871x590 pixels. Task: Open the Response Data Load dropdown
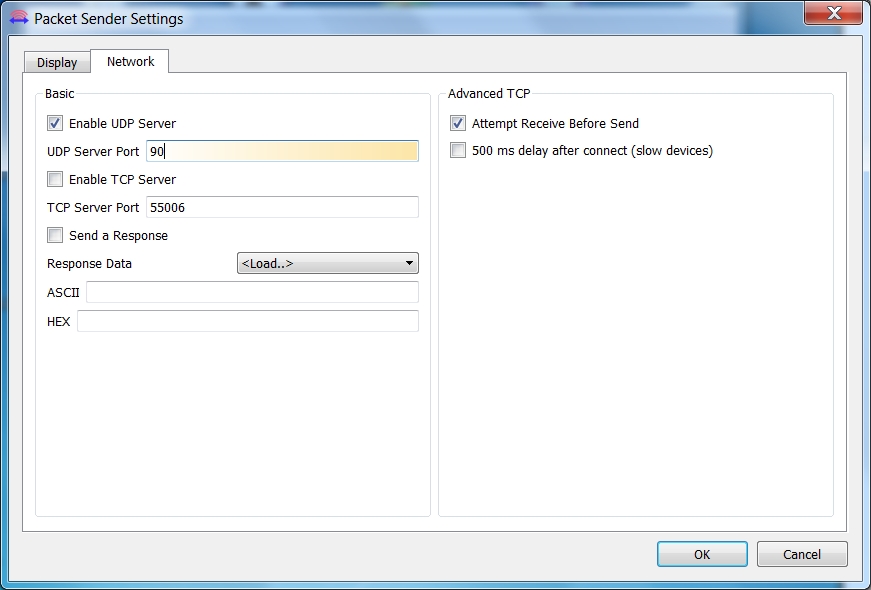328,263
